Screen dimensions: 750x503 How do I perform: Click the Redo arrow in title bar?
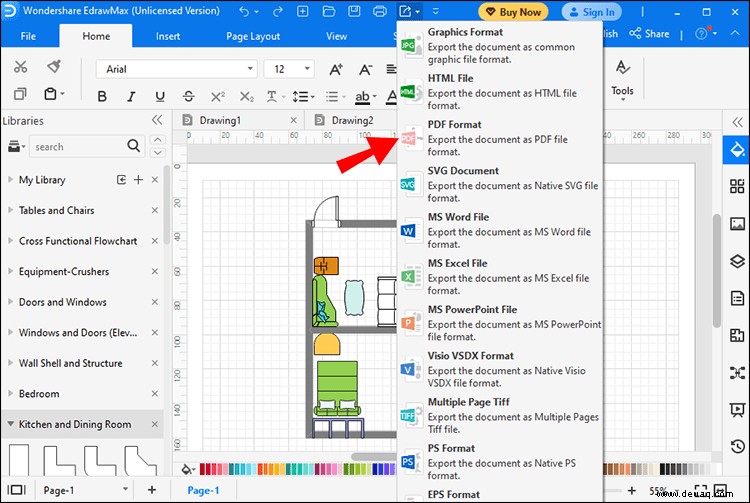[x=277, y=11]
